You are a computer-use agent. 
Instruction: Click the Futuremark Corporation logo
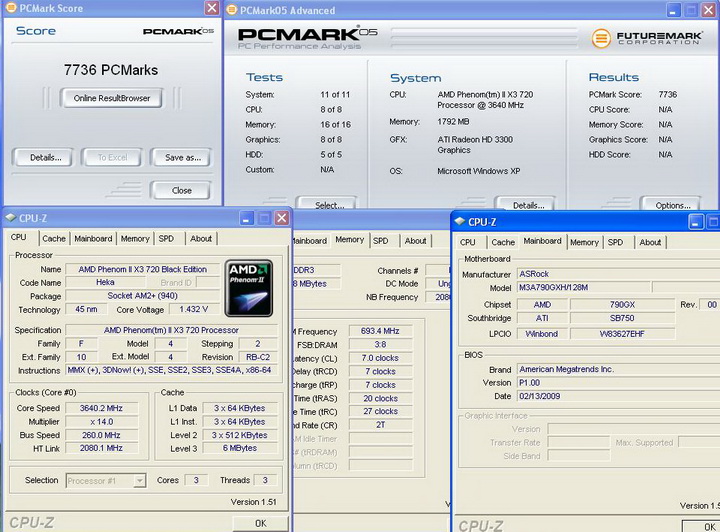[647, 38]
